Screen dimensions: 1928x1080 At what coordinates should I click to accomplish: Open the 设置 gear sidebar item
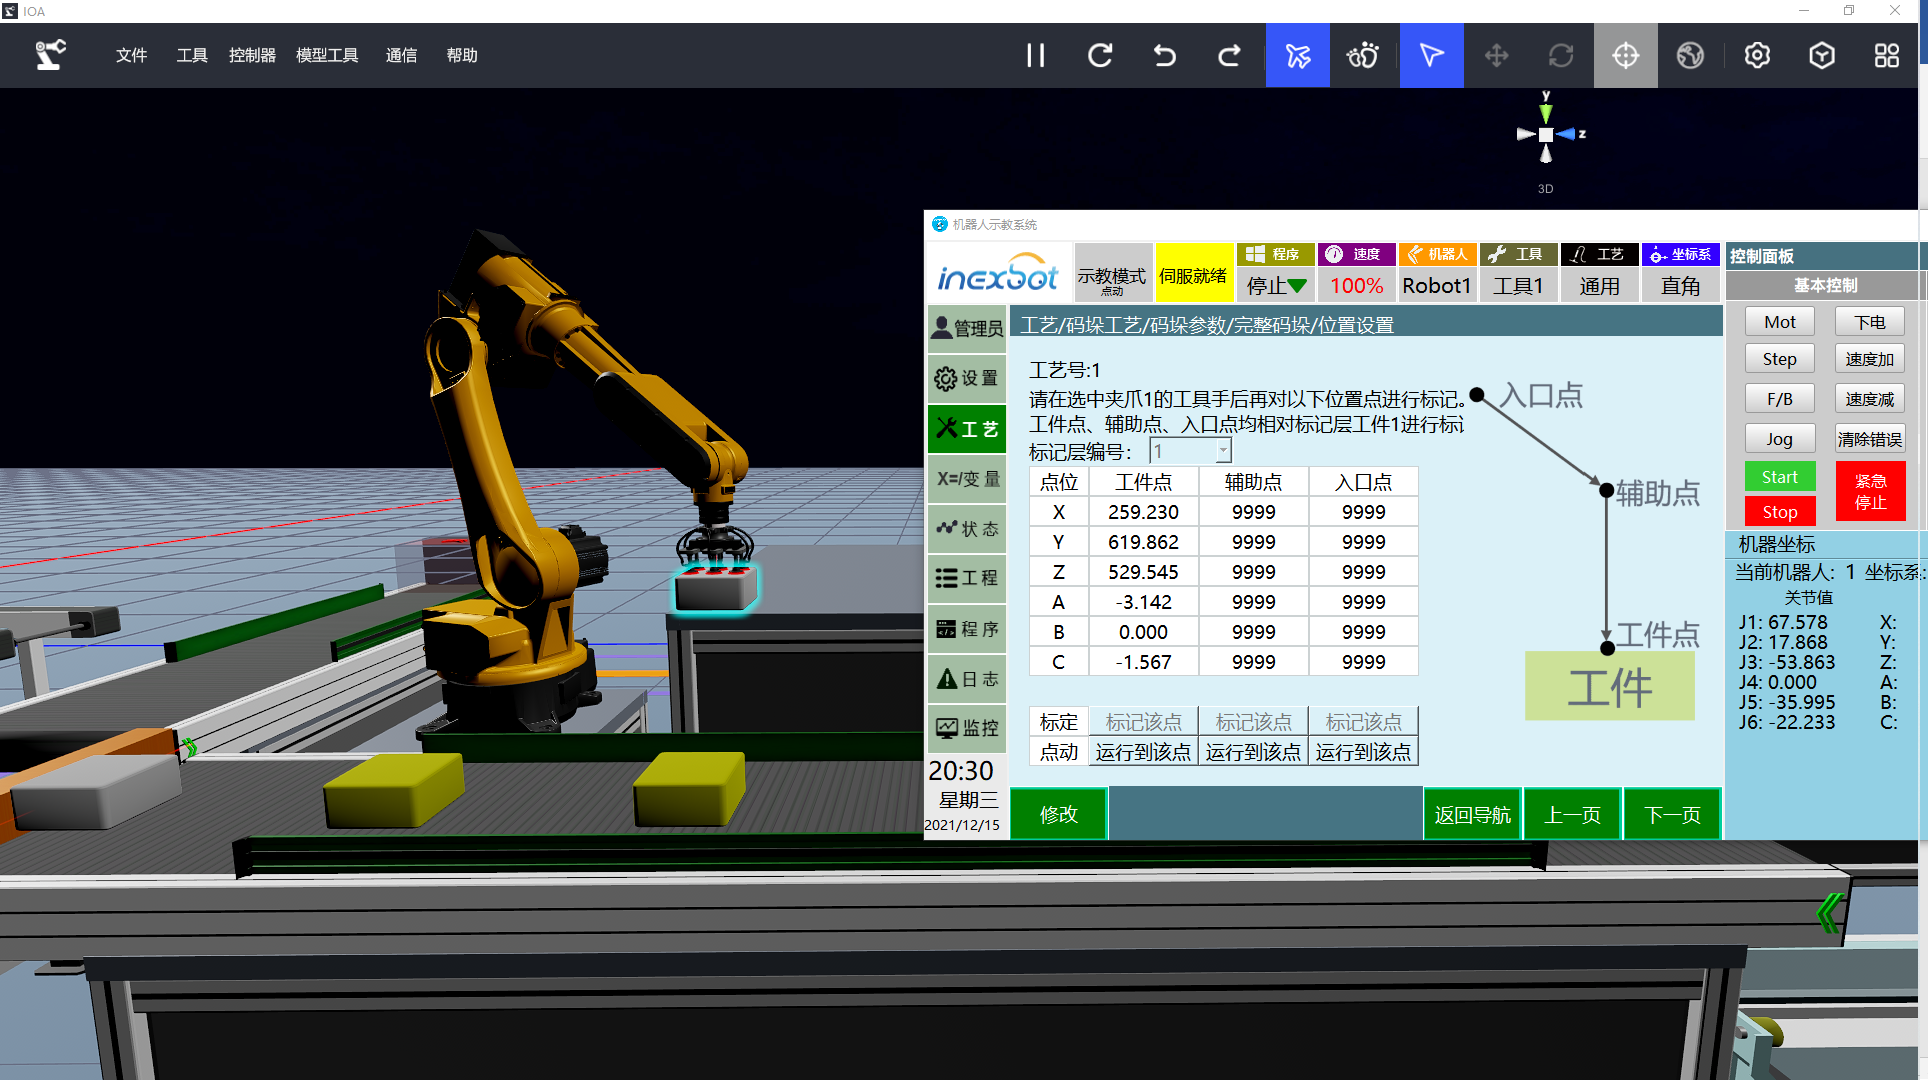966,378
